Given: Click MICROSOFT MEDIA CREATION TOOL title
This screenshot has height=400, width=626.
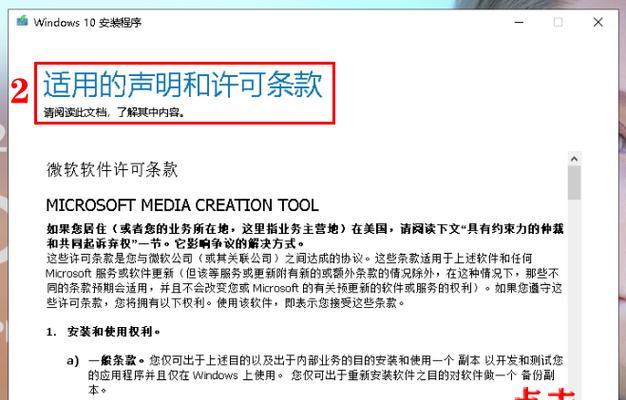Looking at the screenshot, I should [182, 205].
